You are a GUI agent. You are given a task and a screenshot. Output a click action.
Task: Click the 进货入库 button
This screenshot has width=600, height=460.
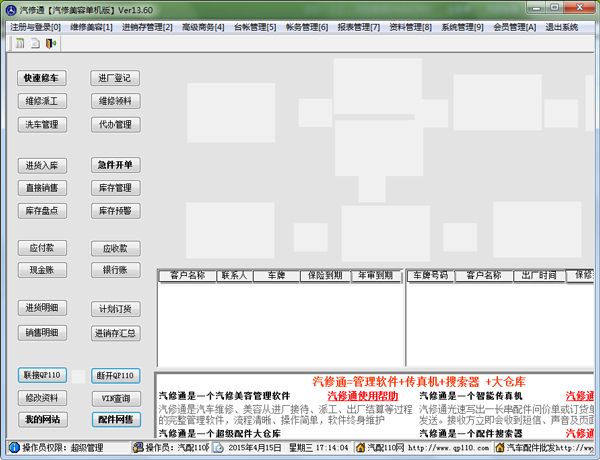pos(42,165)
